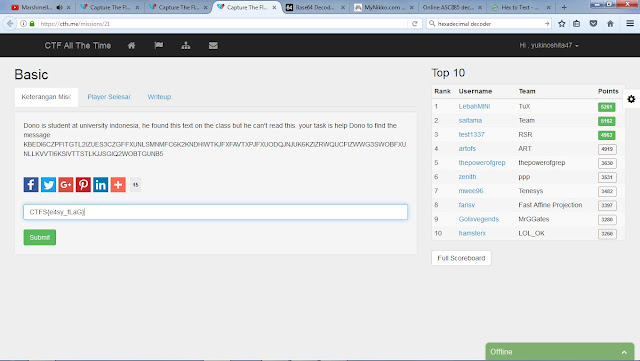
Task: Select the Keterangan Misi tab
Action: pos(46,97)
